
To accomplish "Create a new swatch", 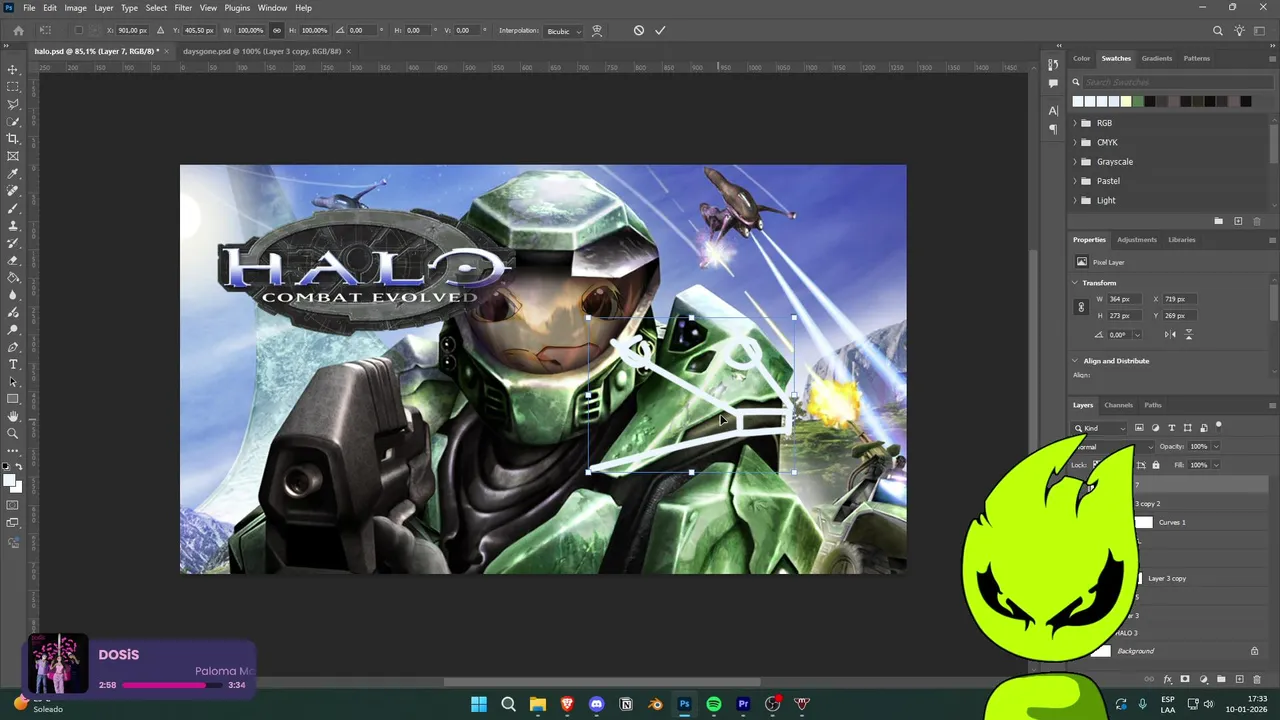I will point(1238,221).
